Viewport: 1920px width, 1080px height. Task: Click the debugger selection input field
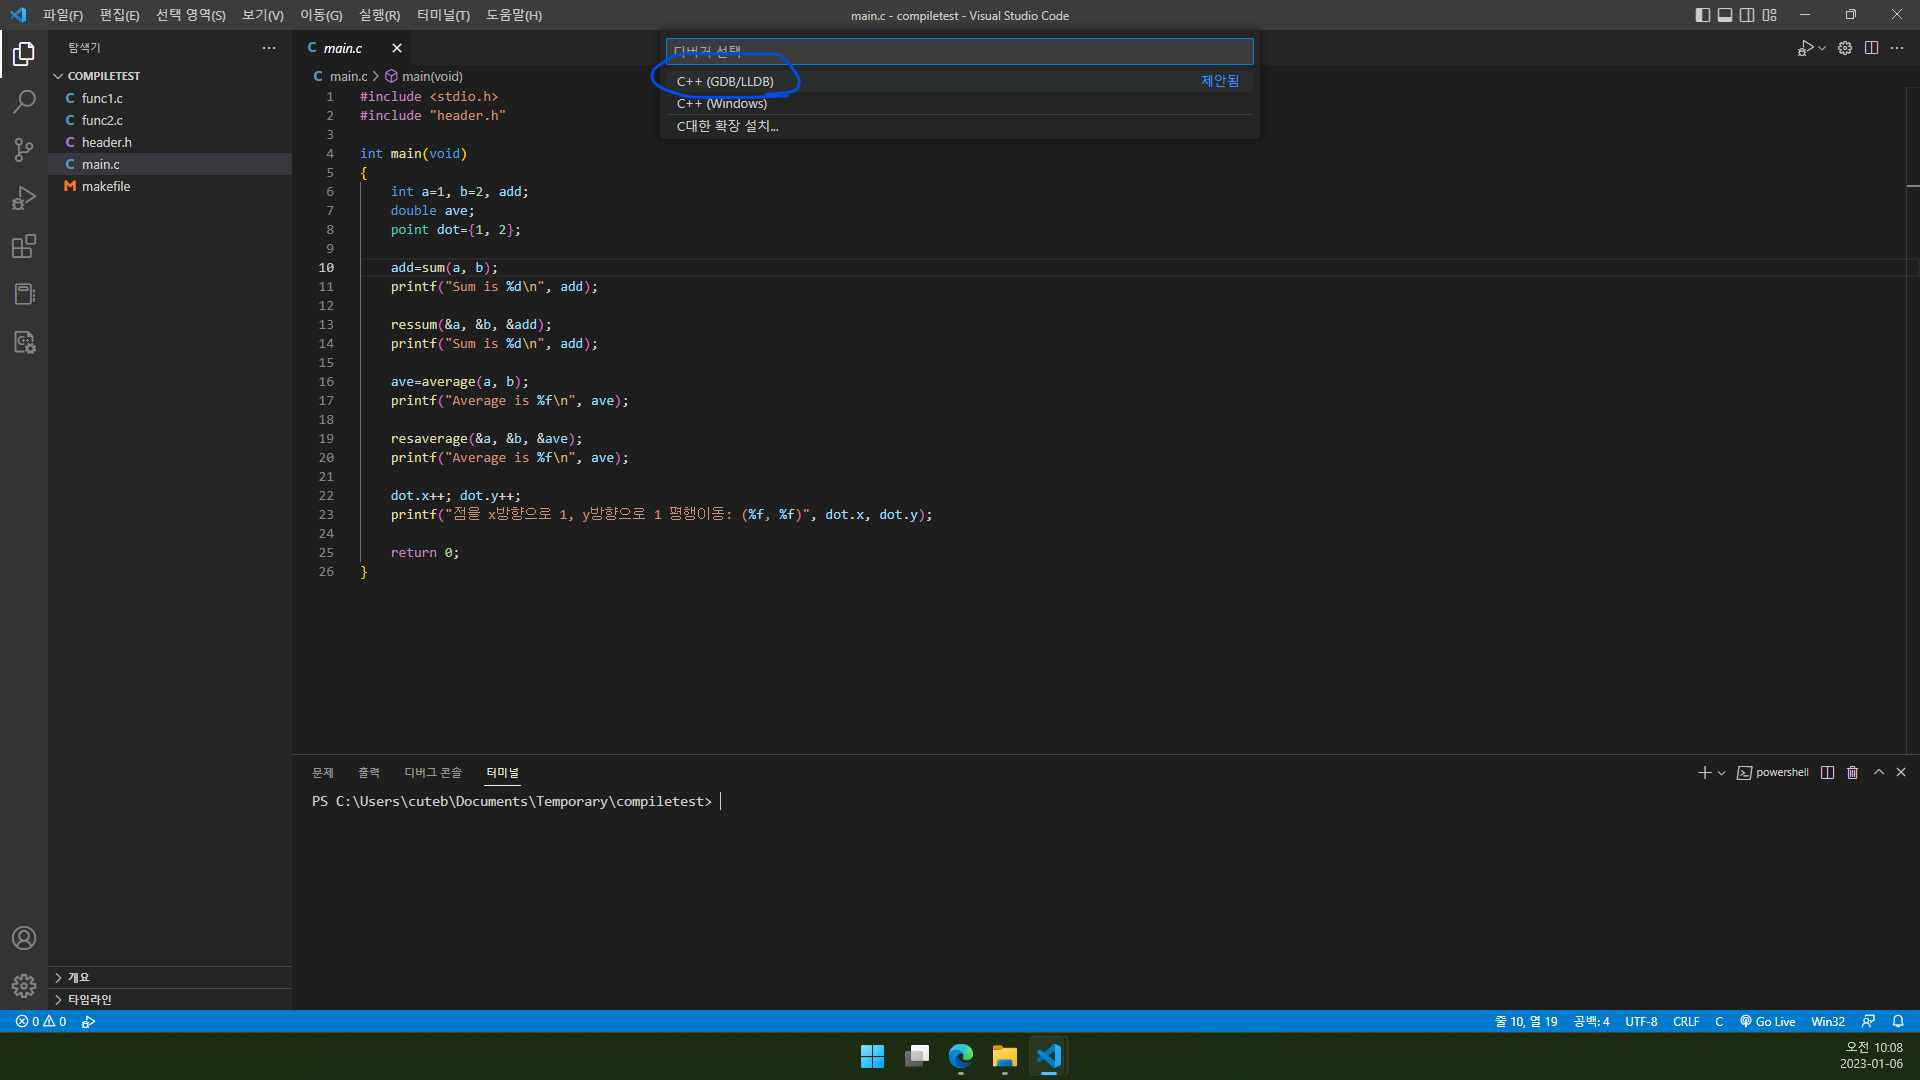(x=959, y=51)
